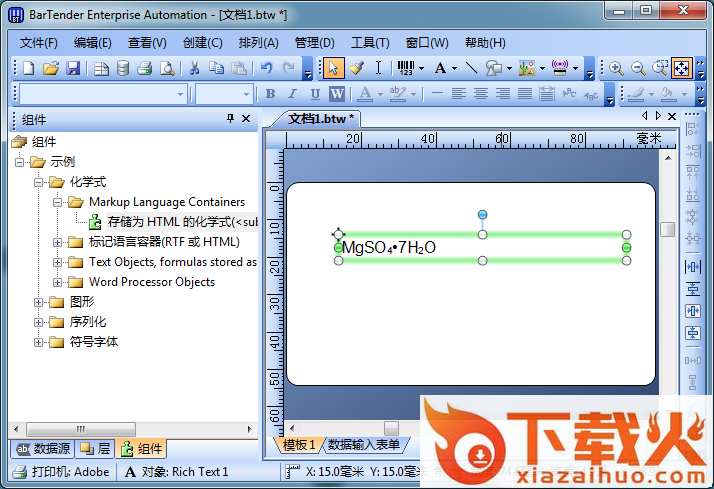Click the MgSO4•7H2O rich text object
Viewport: 714px width, 489px height.
tap(388, 248)
